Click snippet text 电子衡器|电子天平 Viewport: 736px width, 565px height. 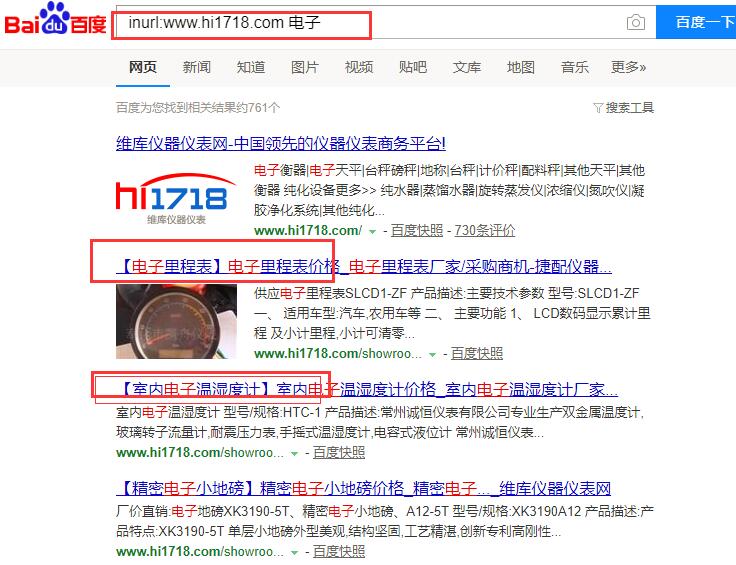(x=308, y=170)
